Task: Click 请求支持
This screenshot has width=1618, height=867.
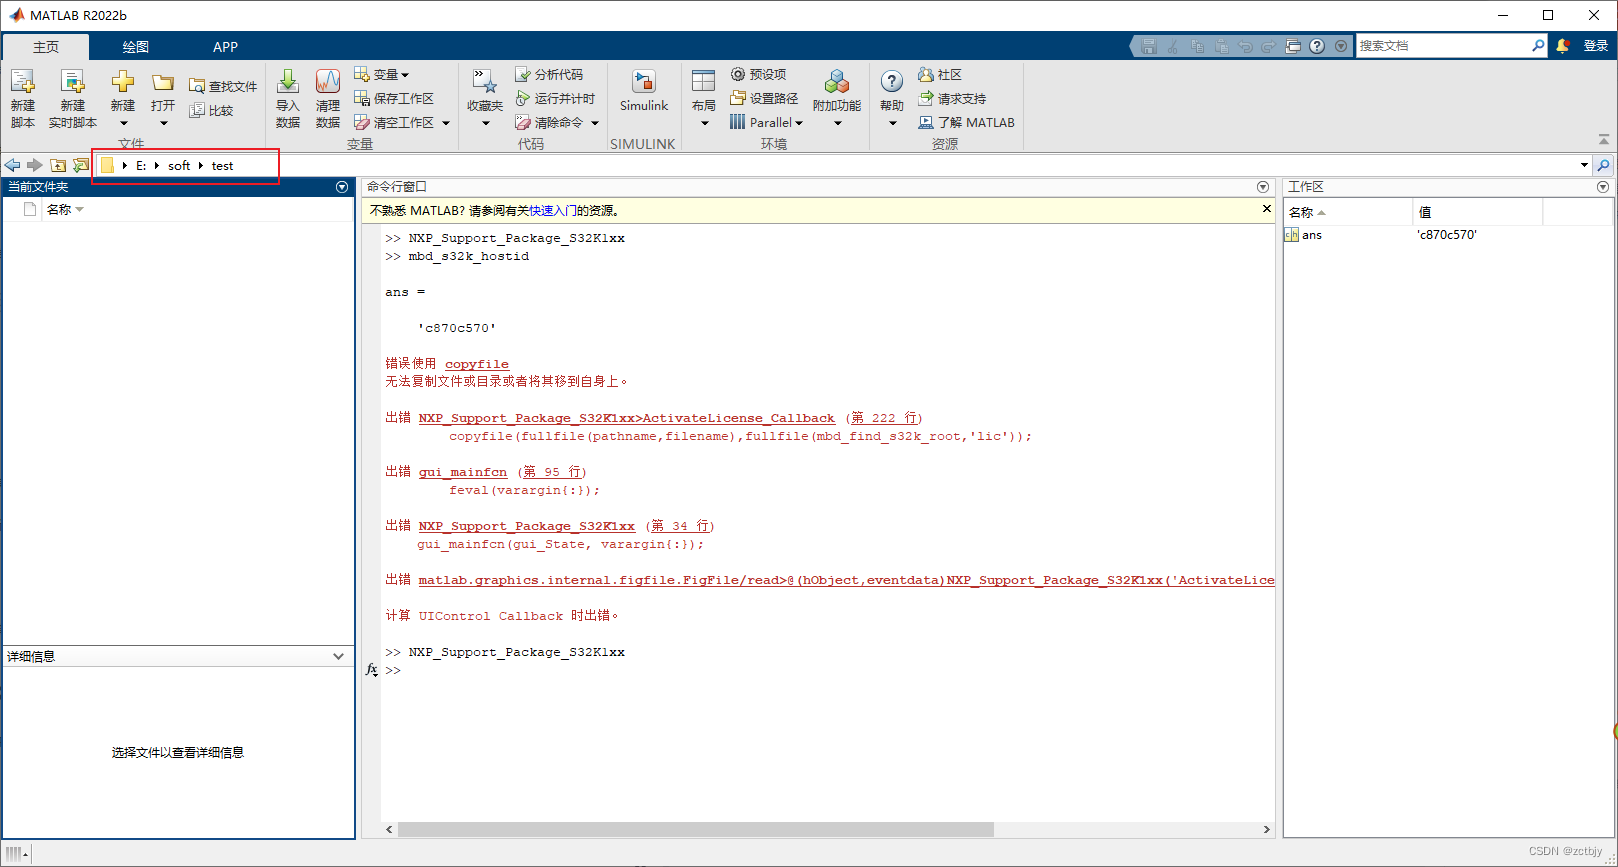Action: [x=952, y=99]
